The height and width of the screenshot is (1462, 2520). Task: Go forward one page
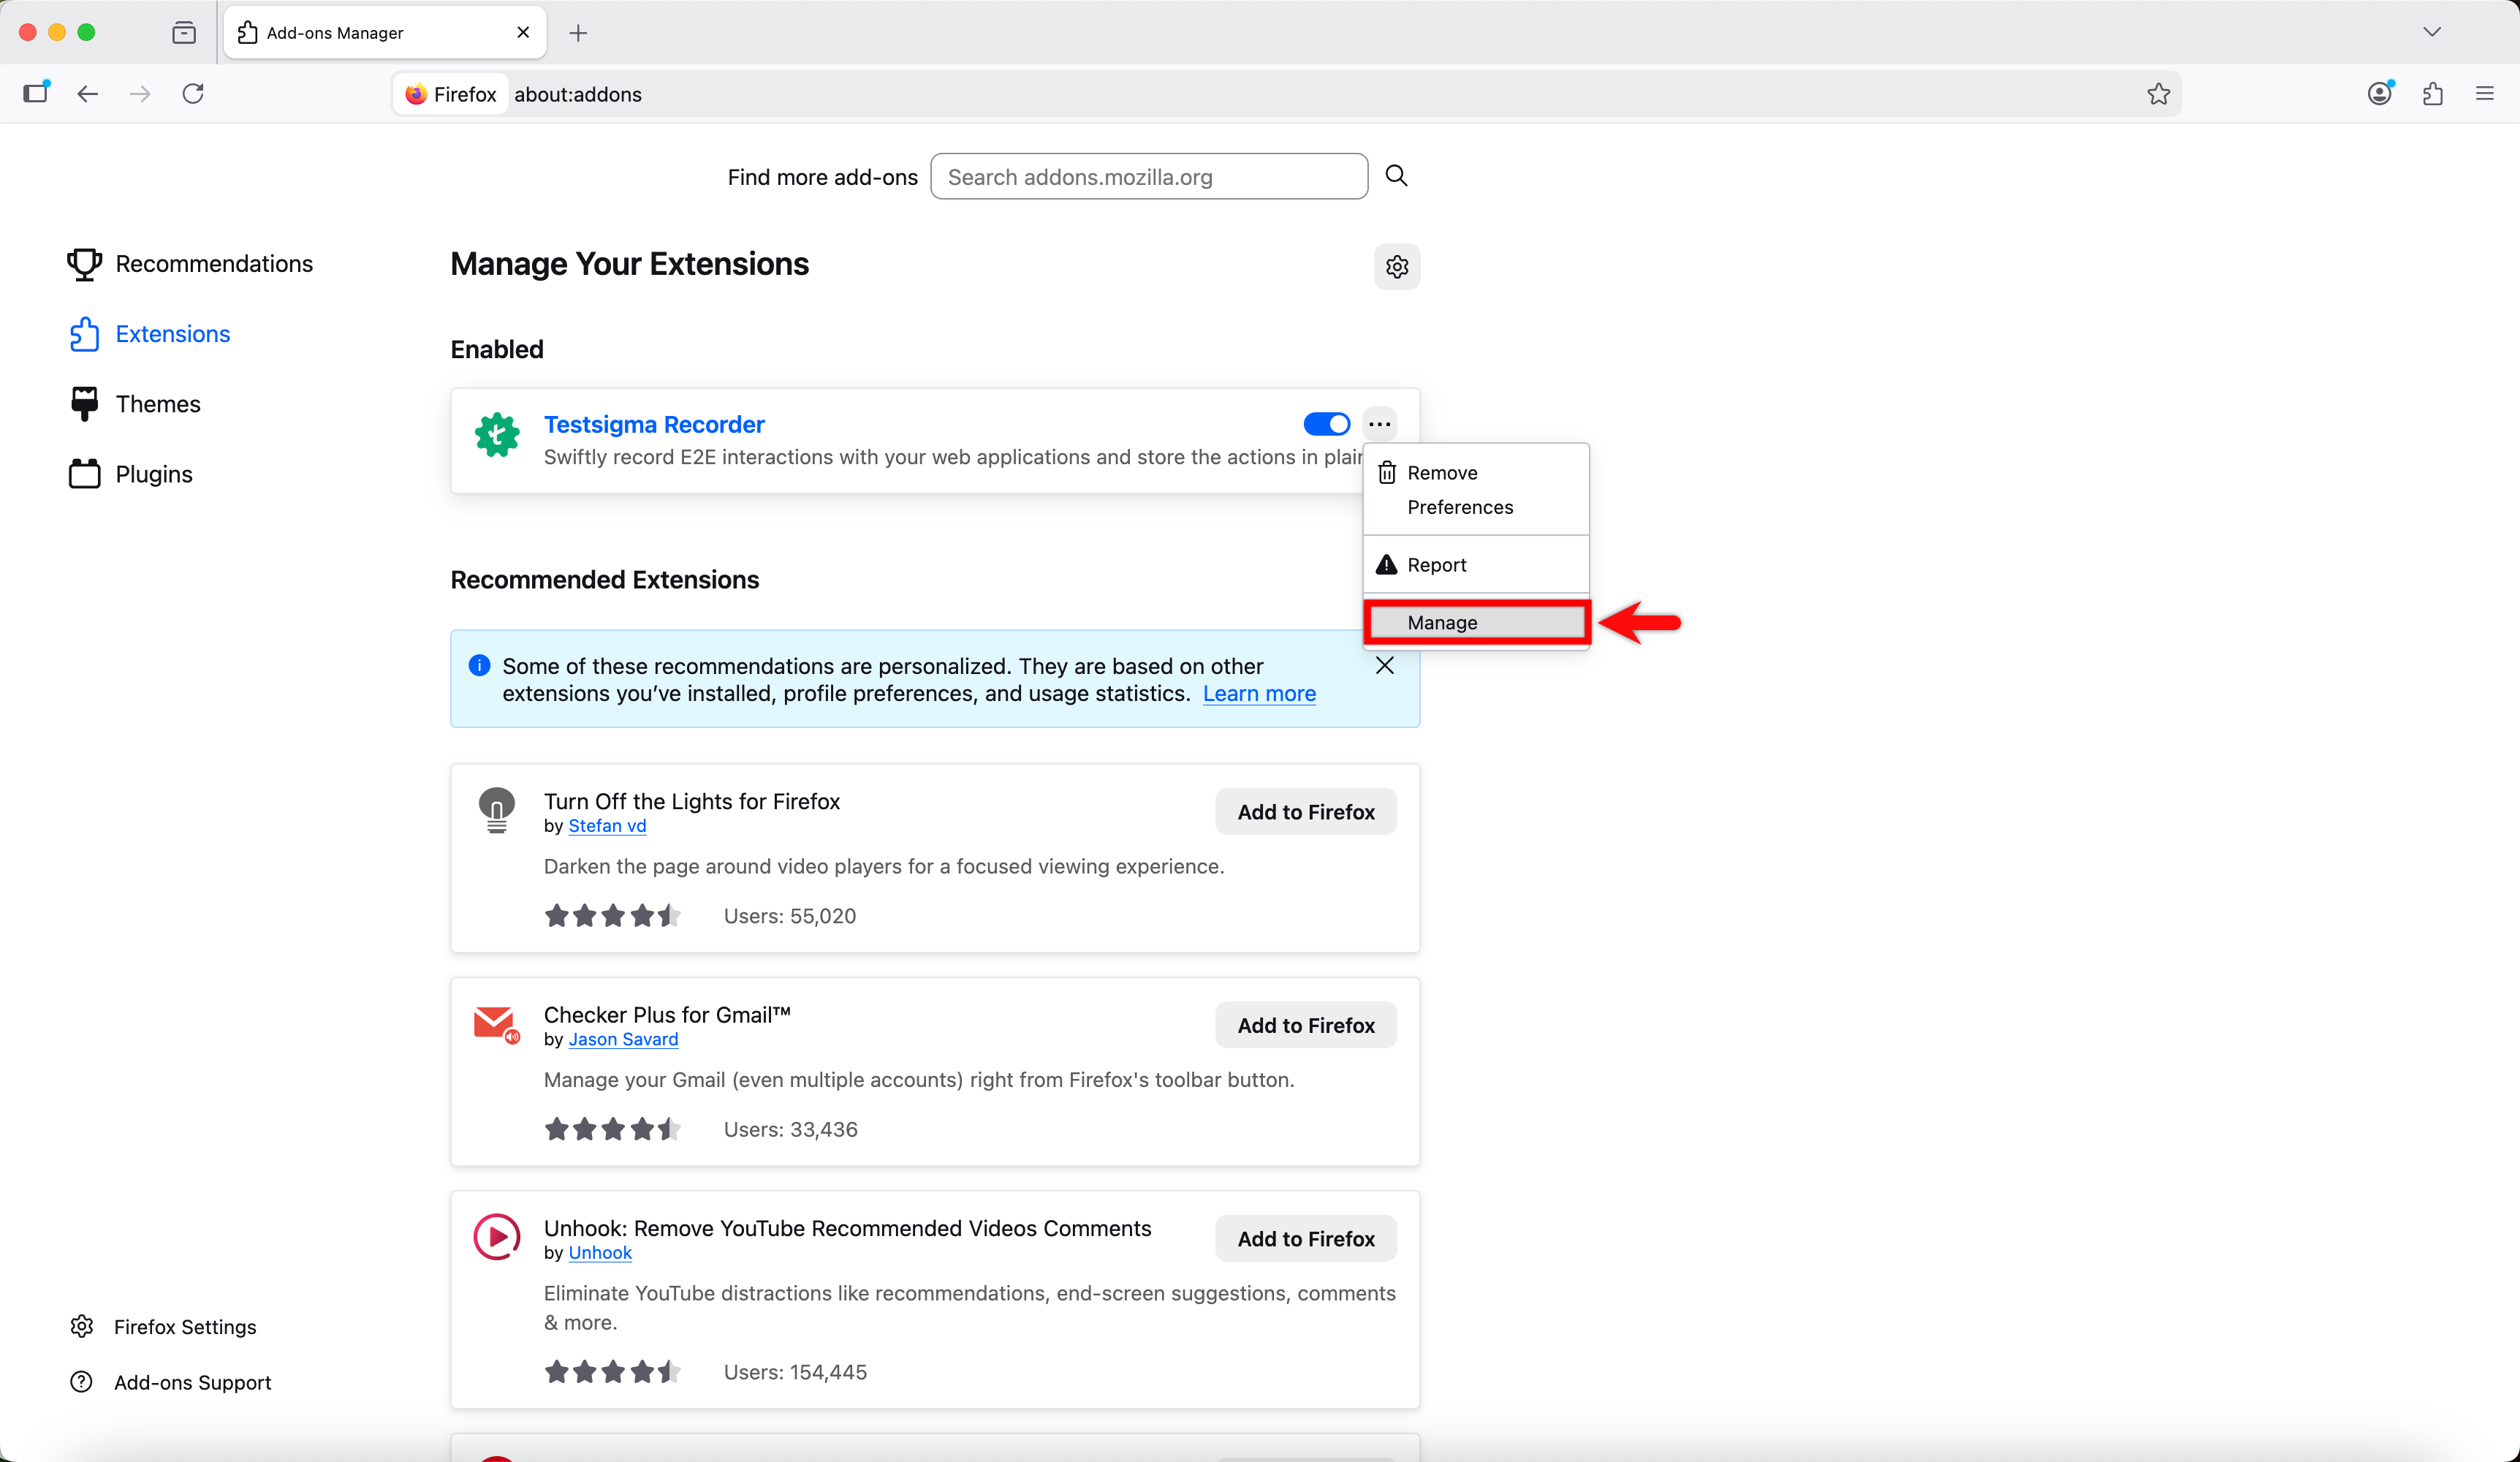(x=140, y=94)
